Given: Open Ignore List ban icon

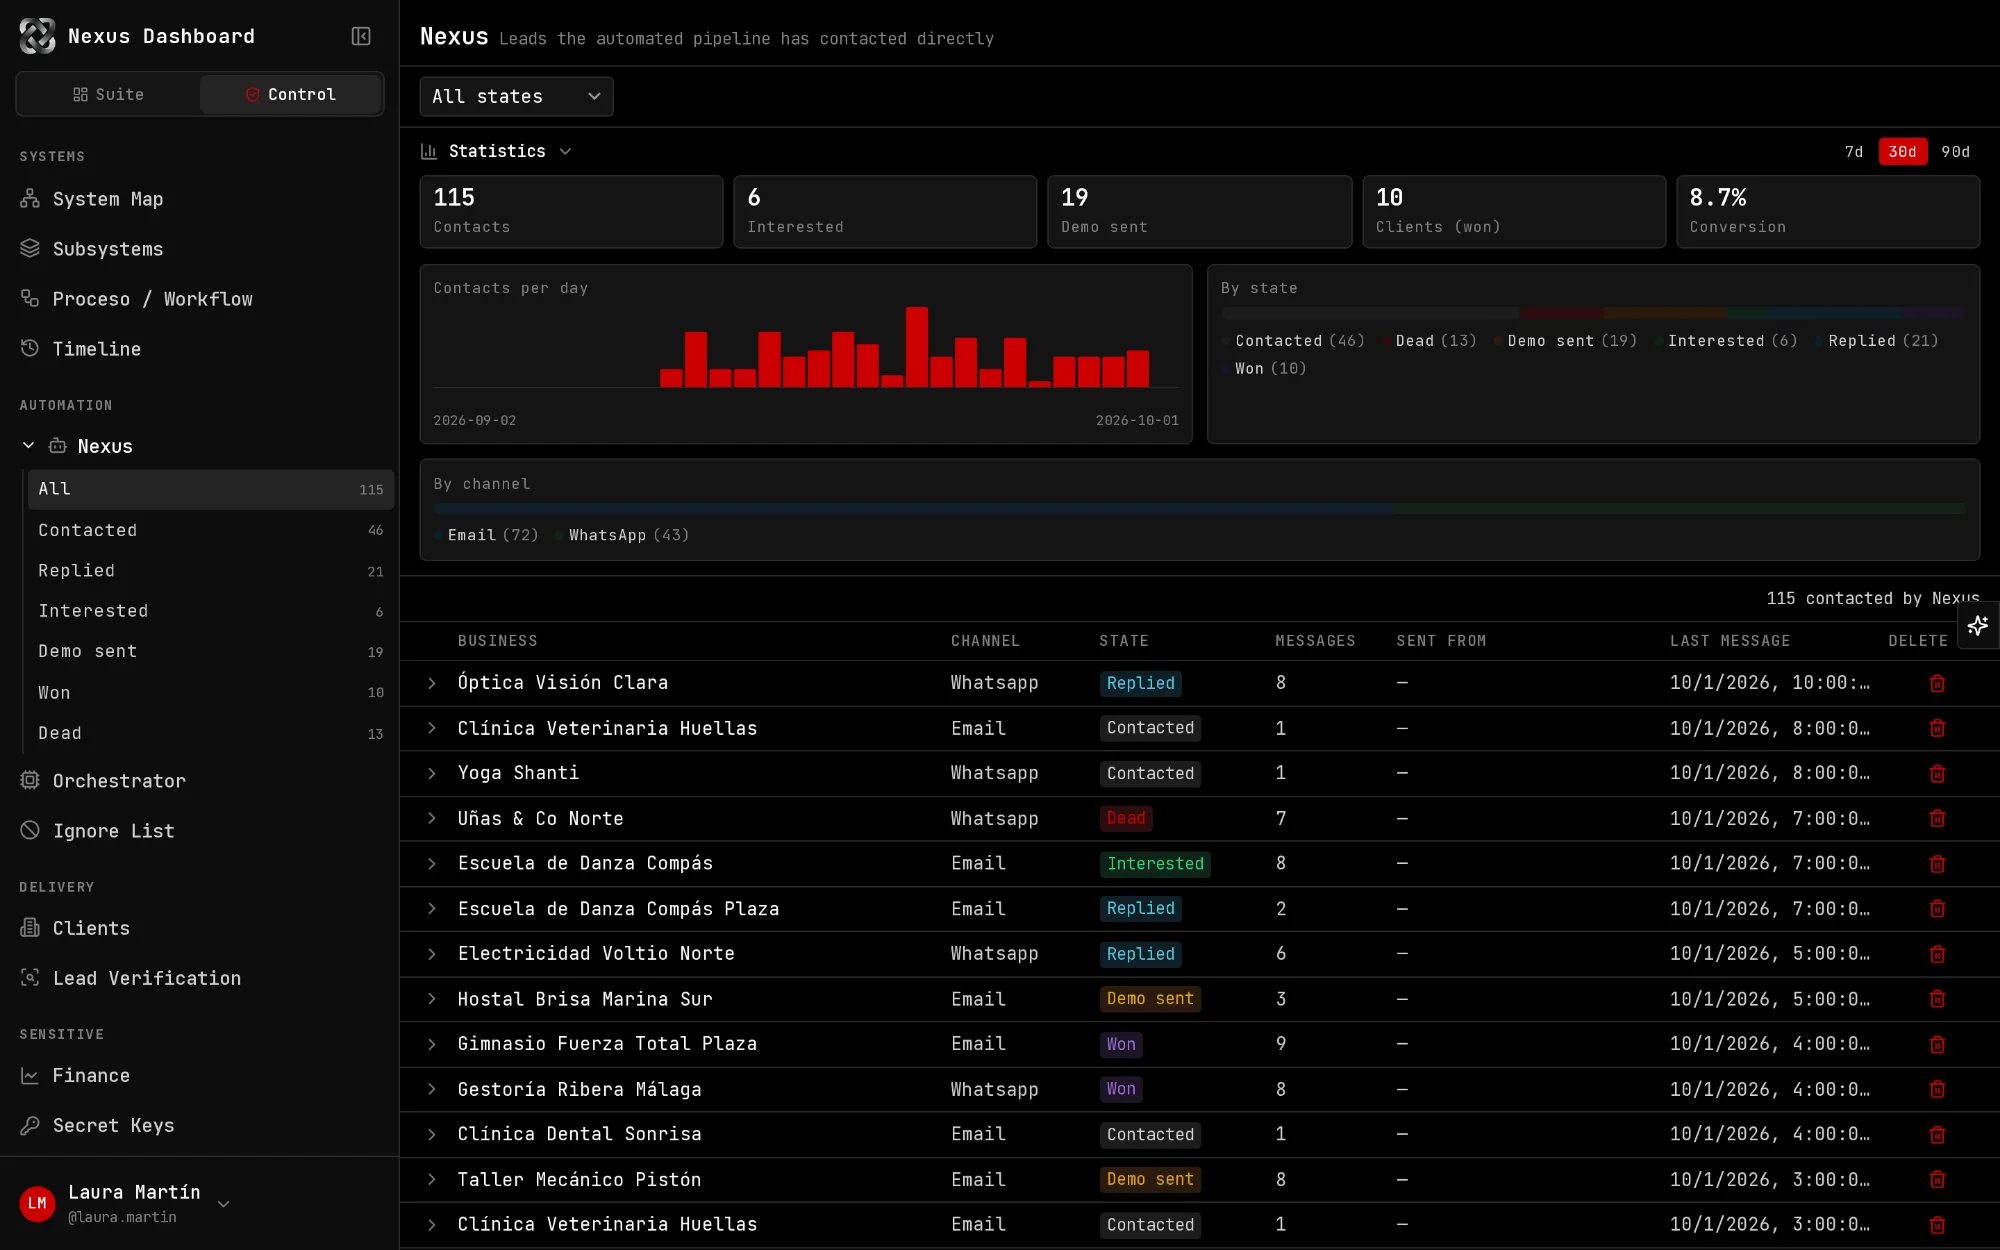Looking at the screenshot, I should coord(30,831).
